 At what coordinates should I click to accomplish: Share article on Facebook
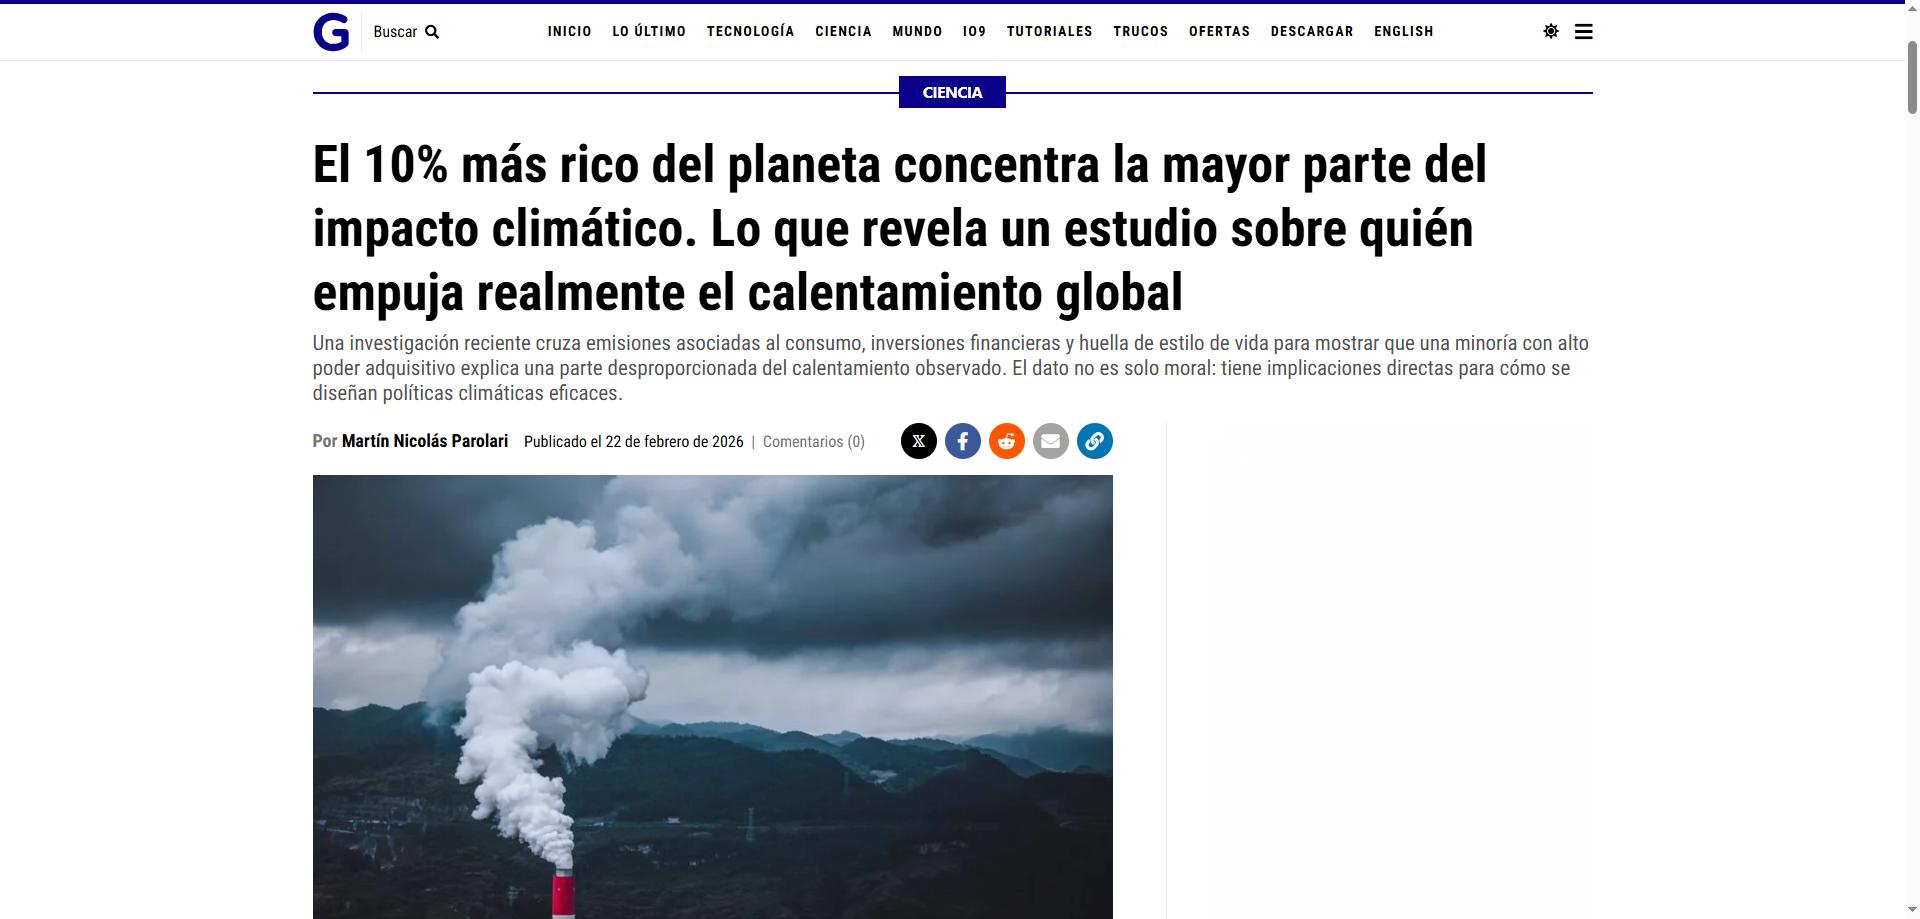click(x=963, y=441)
